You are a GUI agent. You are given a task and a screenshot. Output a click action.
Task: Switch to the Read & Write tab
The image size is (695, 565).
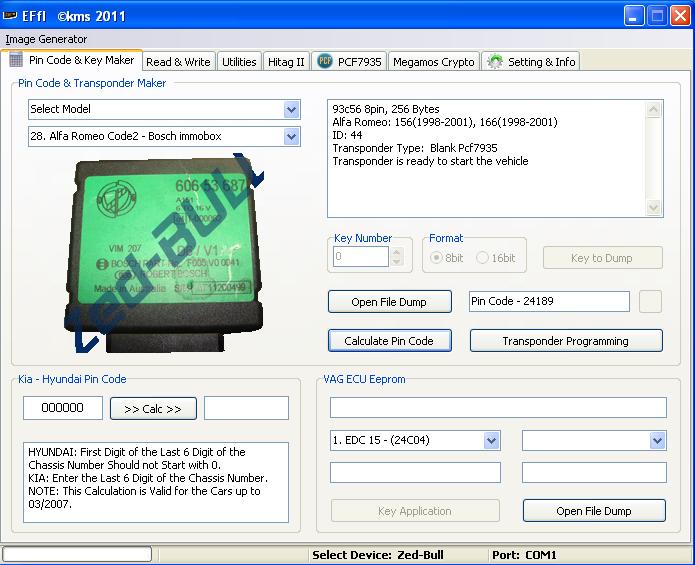178,62
